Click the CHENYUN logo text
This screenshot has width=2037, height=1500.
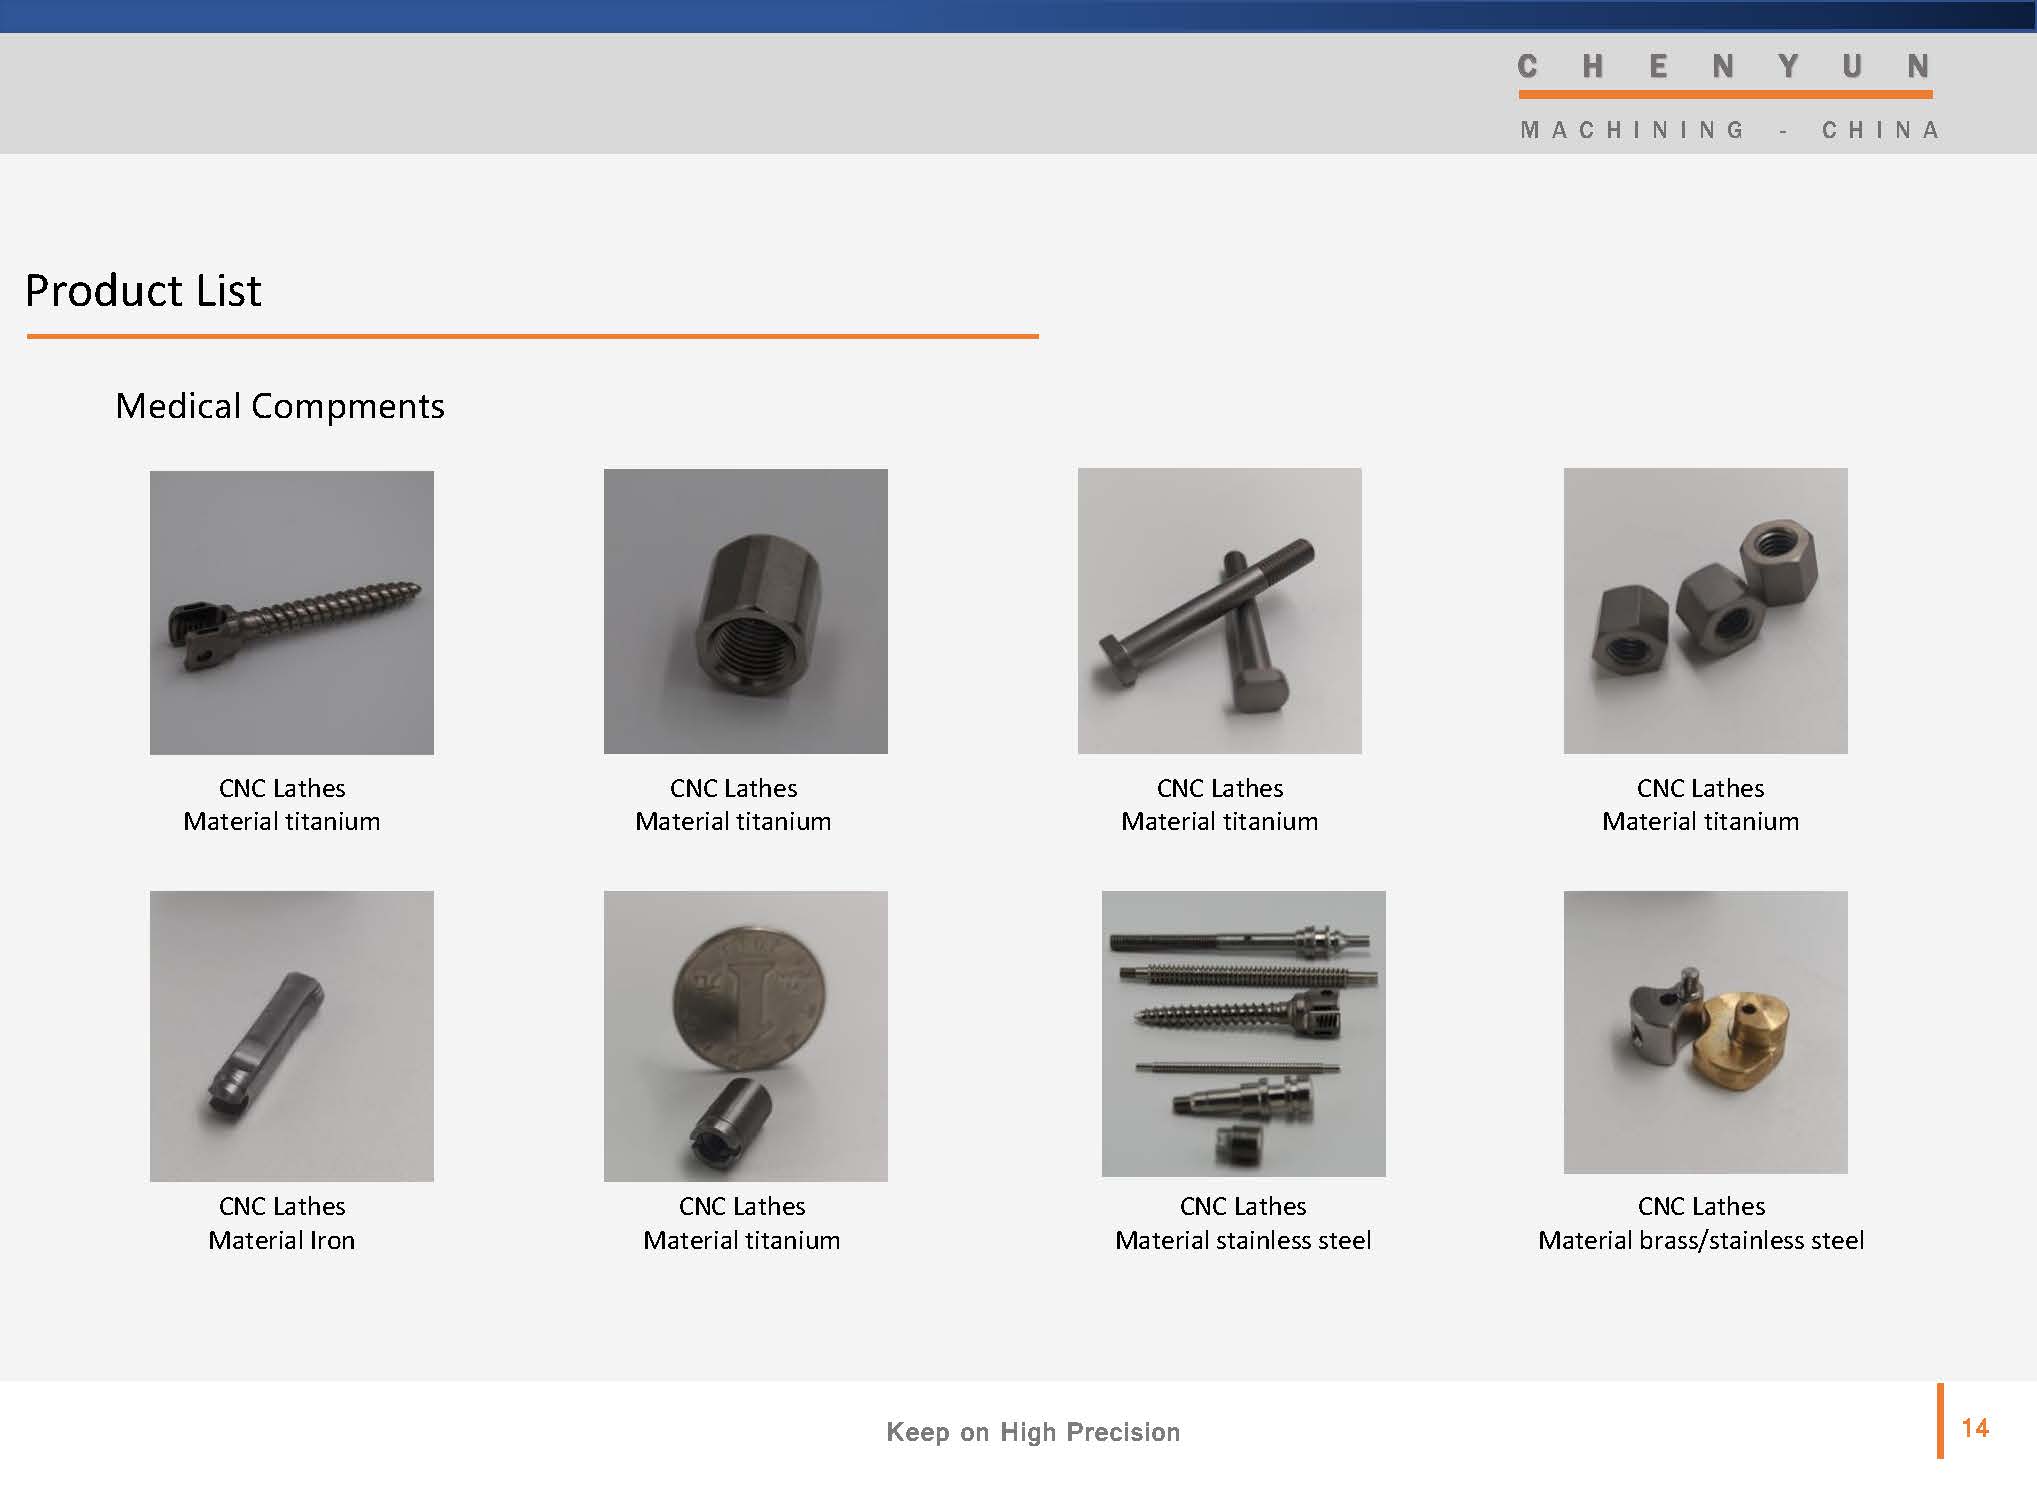1724,67
